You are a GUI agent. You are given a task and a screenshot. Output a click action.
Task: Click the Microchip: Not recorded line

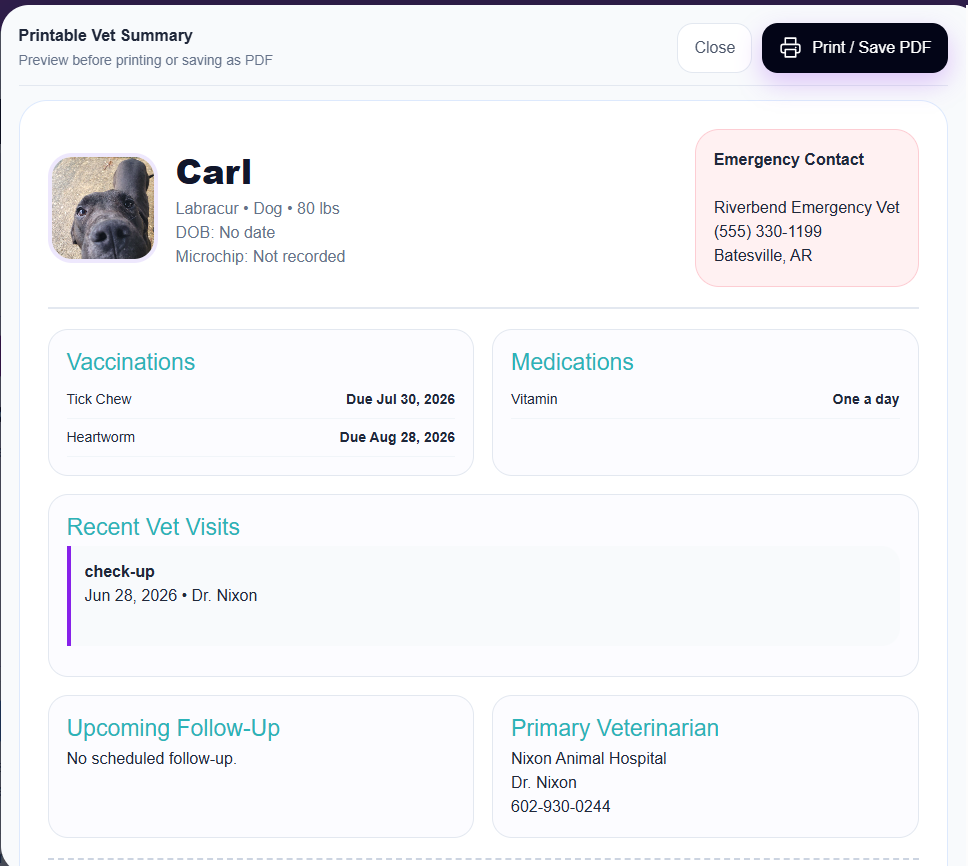pos(260,256)
